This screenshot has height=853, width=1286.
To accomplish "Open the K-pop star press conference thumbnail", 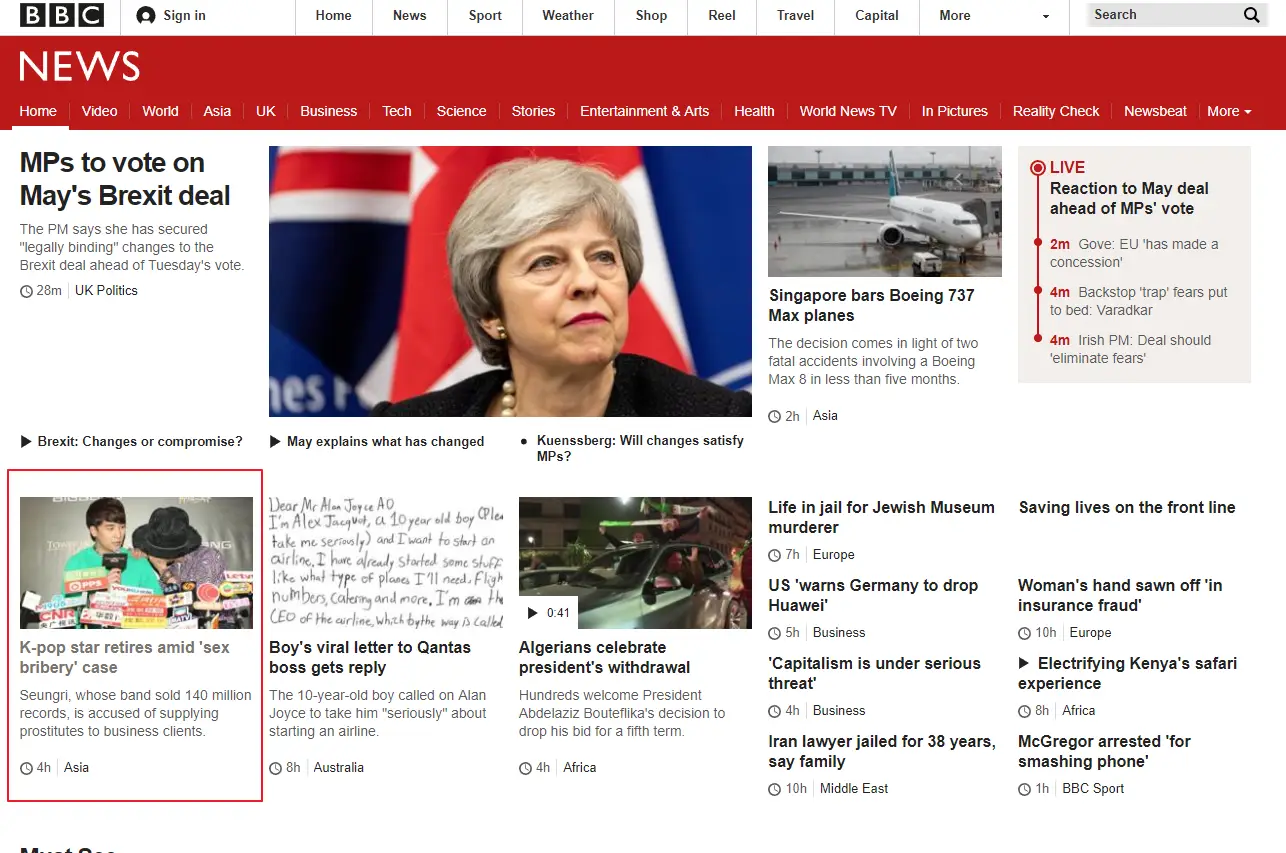I will (x=136, y=562).
